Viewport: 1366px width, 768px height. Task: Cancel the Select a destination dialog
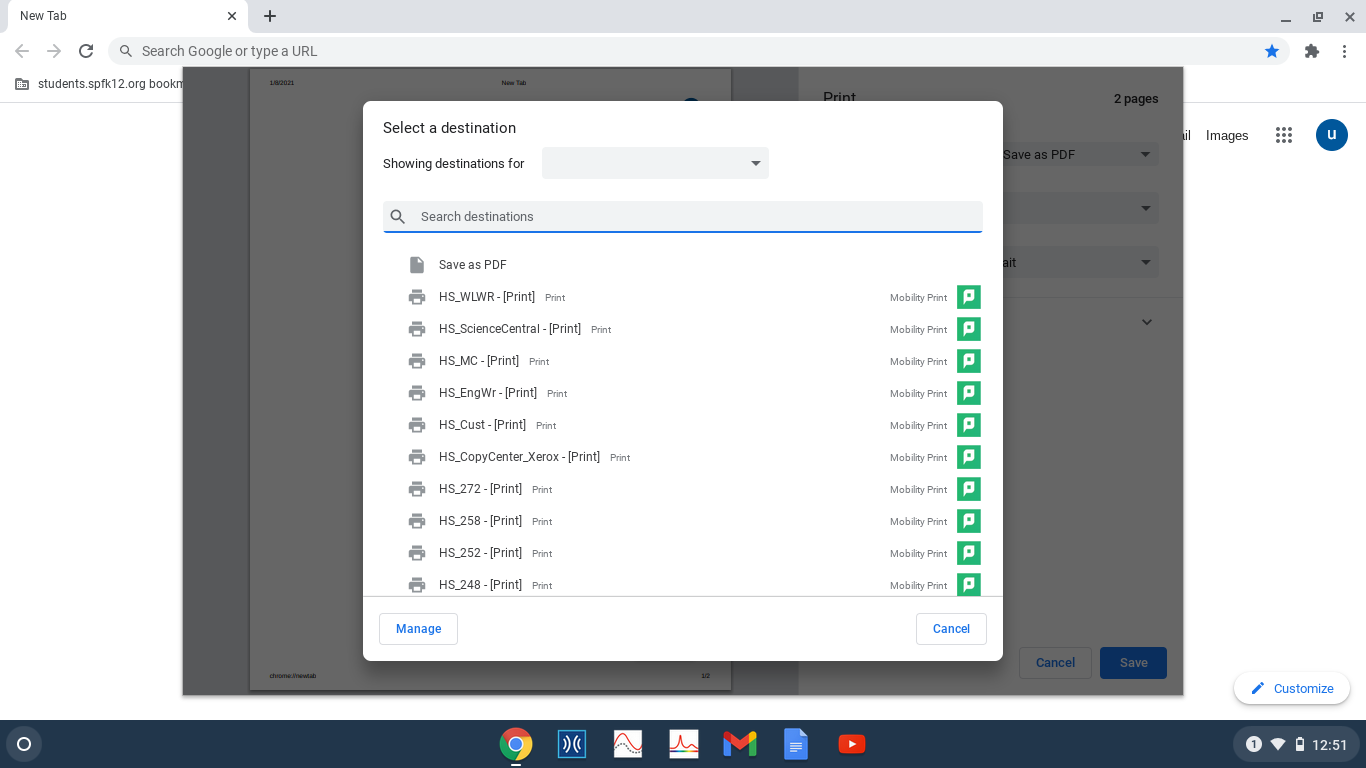pyautogui.click(x=951, y=629)
